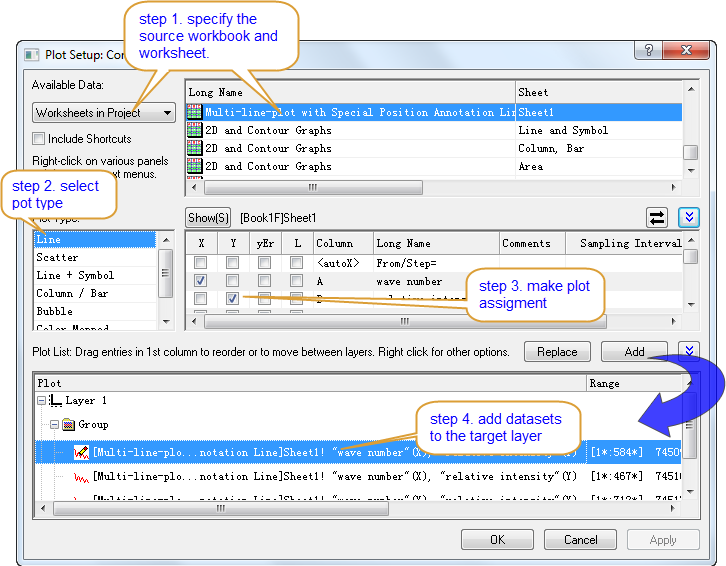Click the worksheet list scroll down arrow
Viewport: 726px width, 566px height.
(x=691, y=170)
